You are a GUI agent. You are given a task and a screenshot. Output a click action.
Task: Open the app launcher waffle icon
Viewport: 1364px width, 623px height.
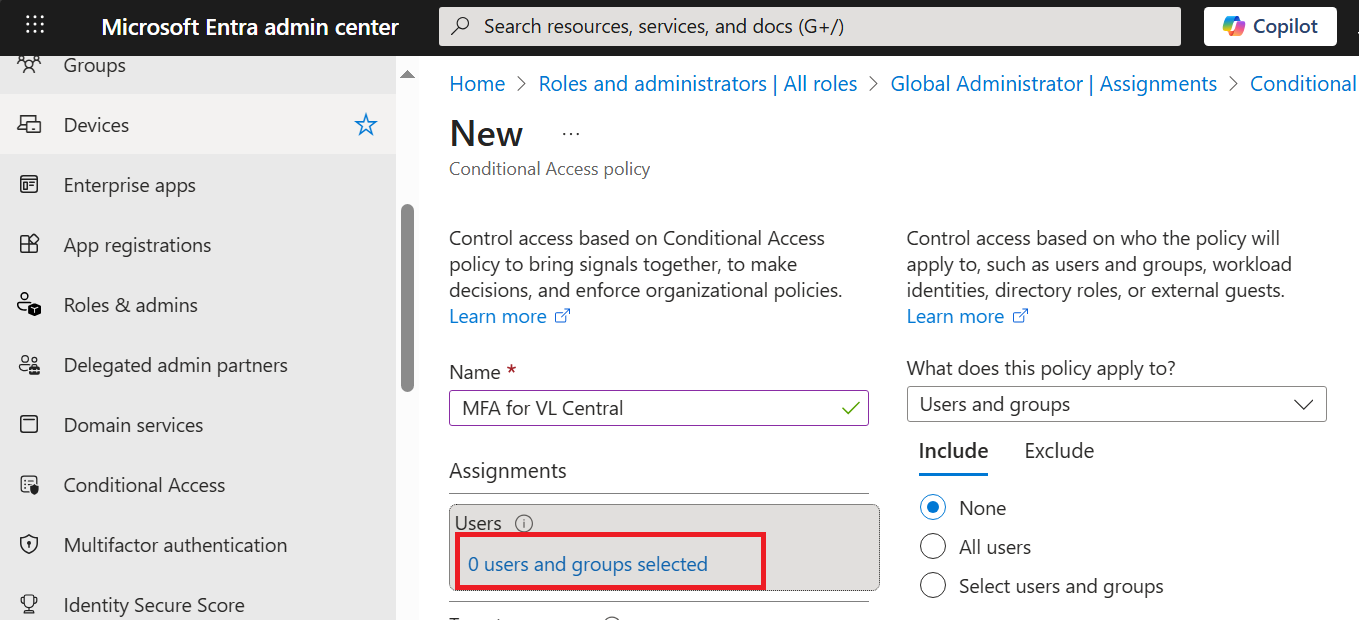(35, 26)
